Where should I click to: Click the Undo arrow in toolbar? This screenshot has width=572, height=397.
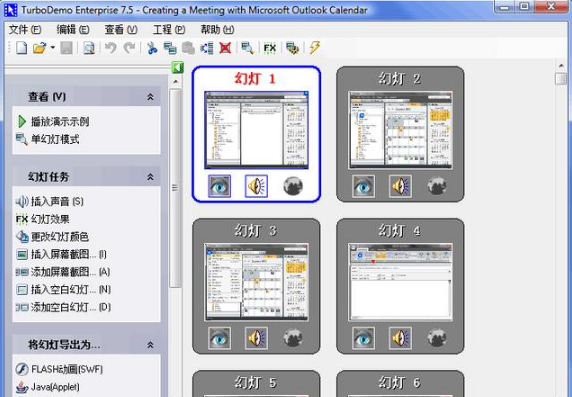111,48
